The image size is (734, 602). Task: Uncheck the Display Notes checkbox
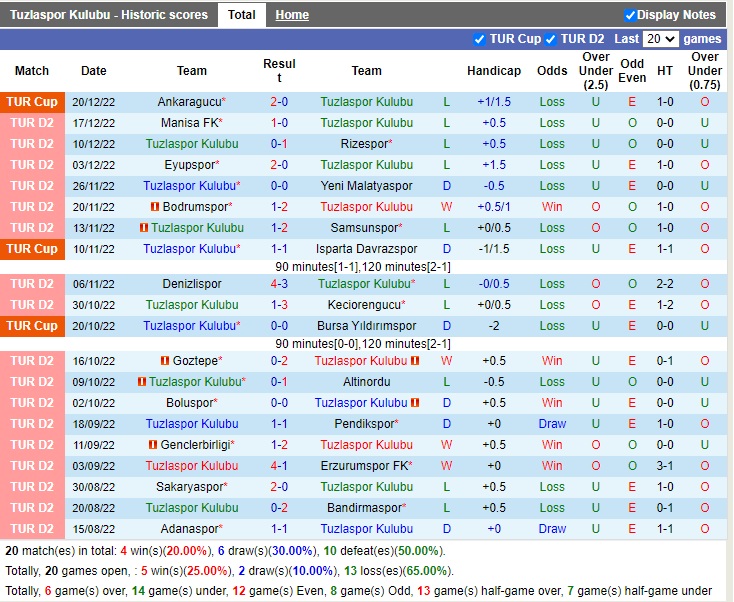(630, 15)
